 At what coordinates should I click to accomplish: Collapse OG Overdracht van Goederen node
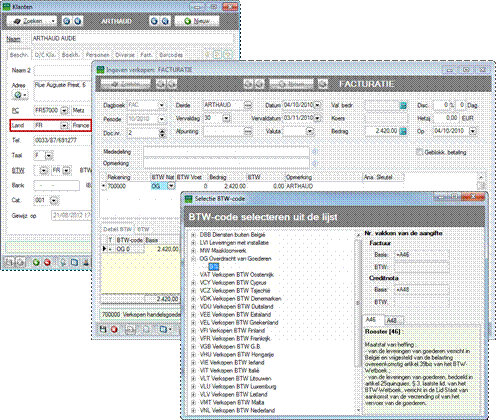click(193, 259)
